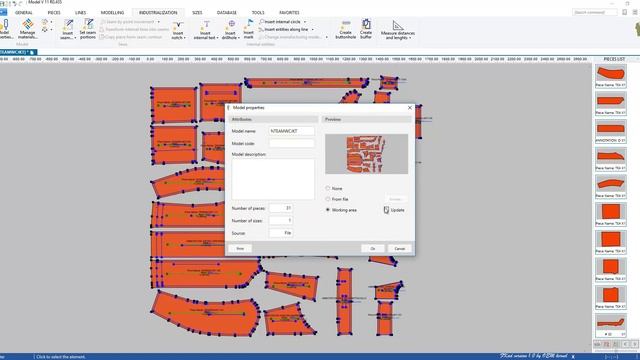Screen dimensions: 640x360
Task: Open the MODELLING ribbon tab
Action: click(112, 13)
